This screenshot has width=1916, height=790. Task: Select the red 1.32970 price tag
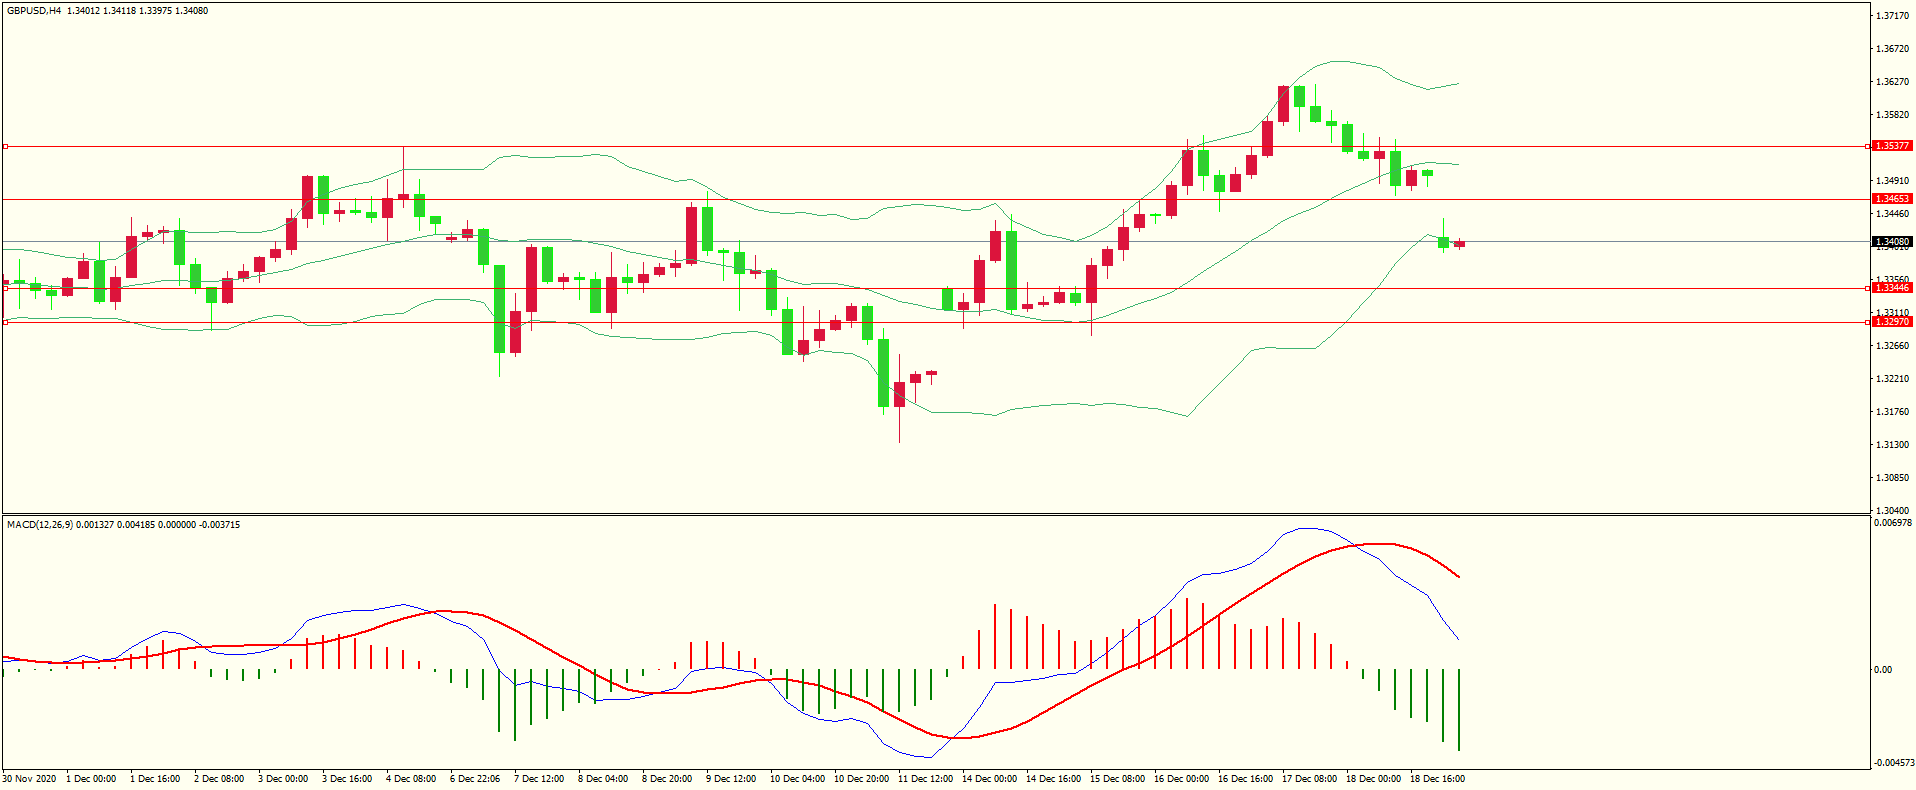point(1892,322)
